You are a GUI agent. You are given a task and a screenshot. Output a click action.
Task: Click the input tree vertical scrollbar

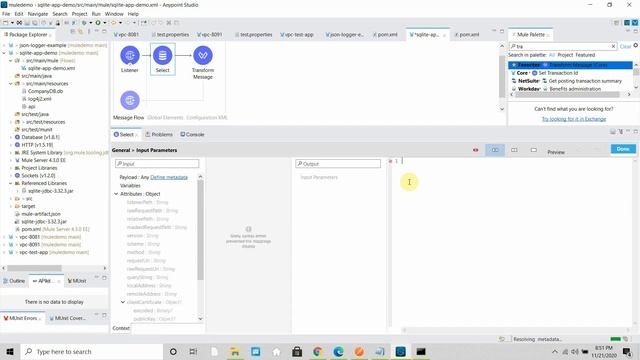pos(200,229)
